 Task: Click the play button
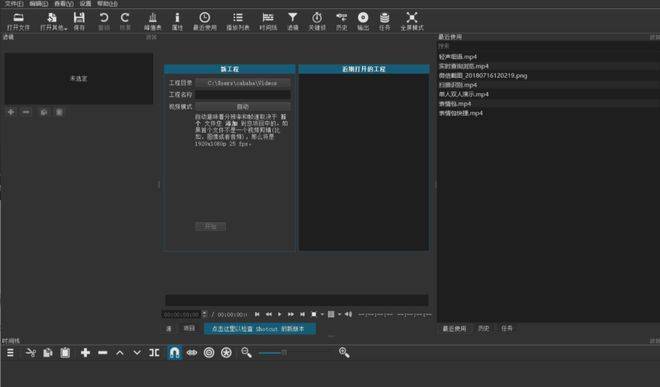point(279,314)
